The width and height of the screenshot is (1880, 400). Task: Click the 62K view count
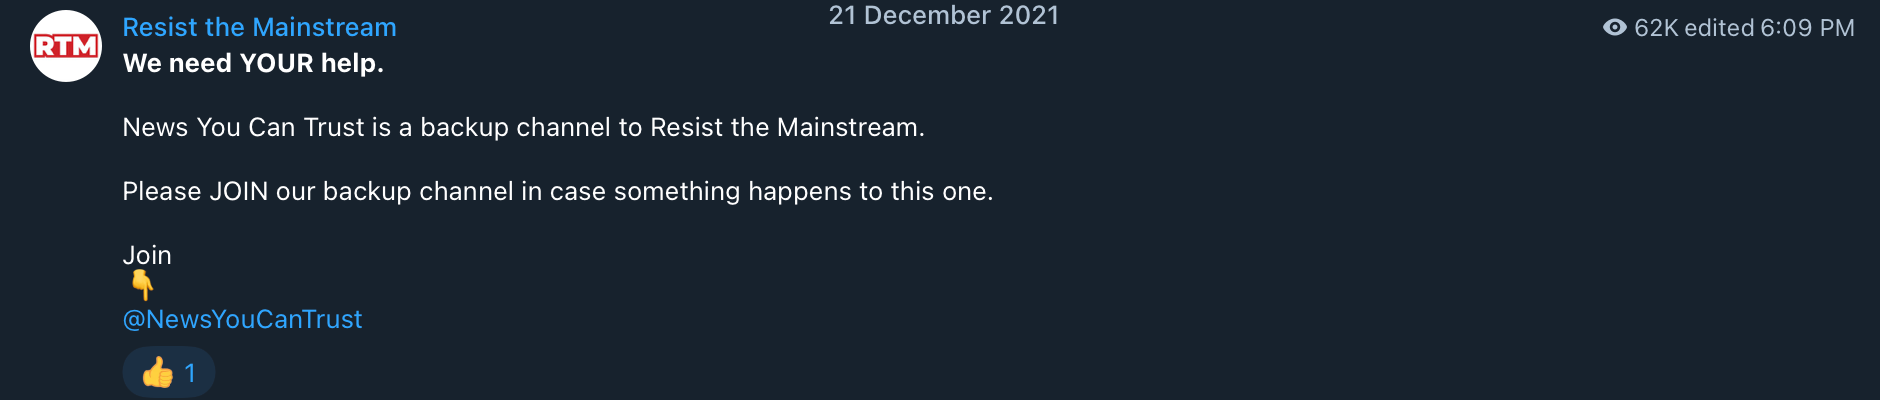point(1656,28)
